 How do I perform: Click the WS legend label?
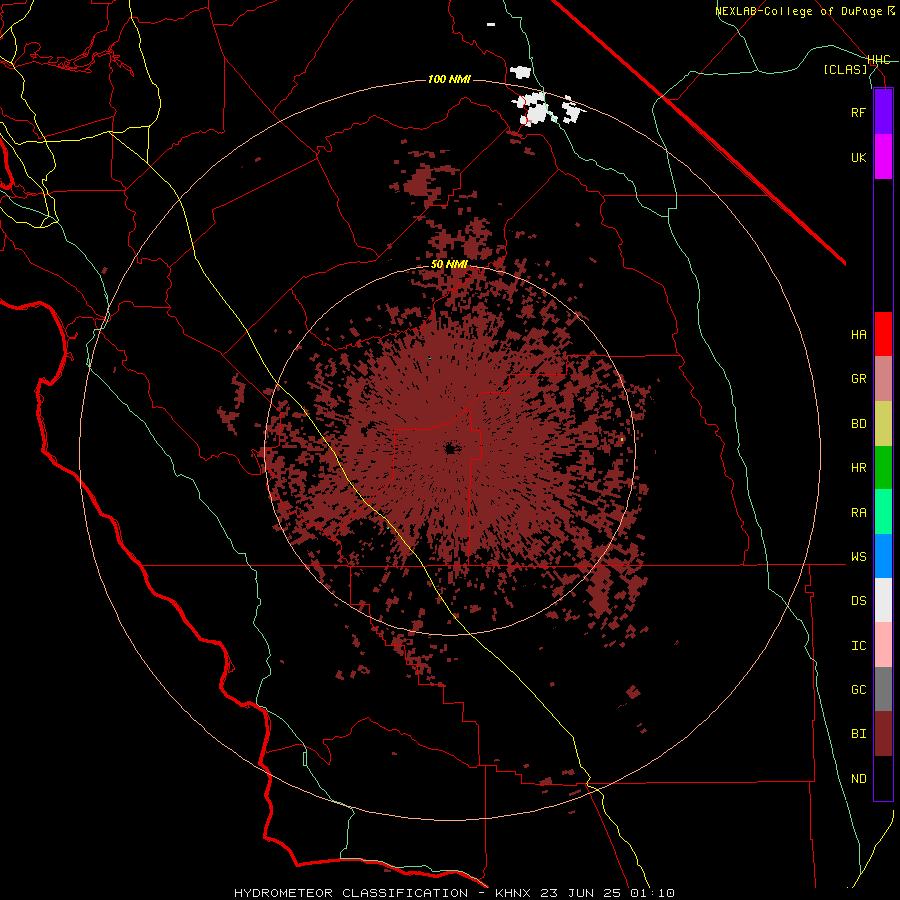(858, 556)
